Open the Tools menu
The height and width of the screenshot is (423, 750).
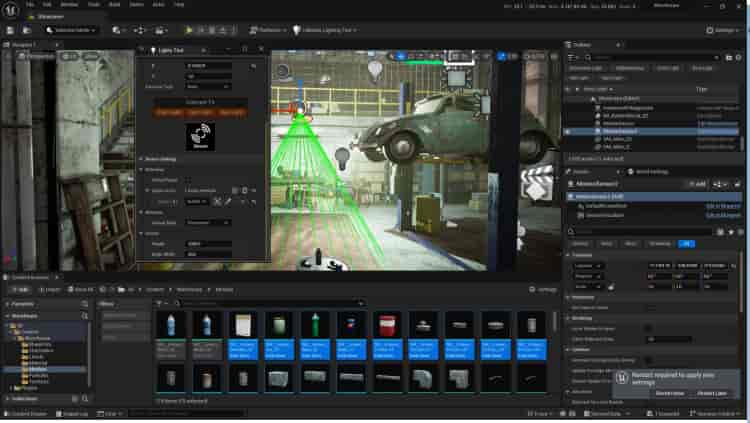click(x=94, y=4)
